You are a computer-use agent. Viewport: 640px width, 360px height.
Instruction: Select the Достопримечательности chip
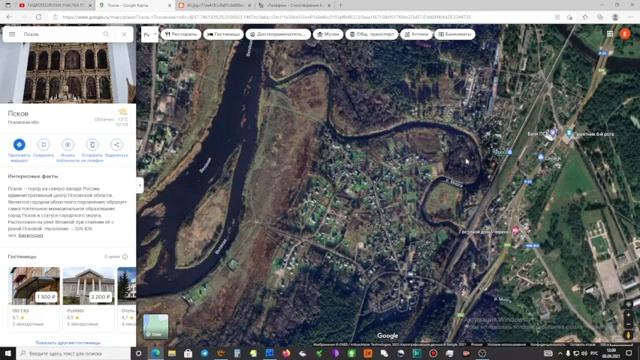click(278, 34)
